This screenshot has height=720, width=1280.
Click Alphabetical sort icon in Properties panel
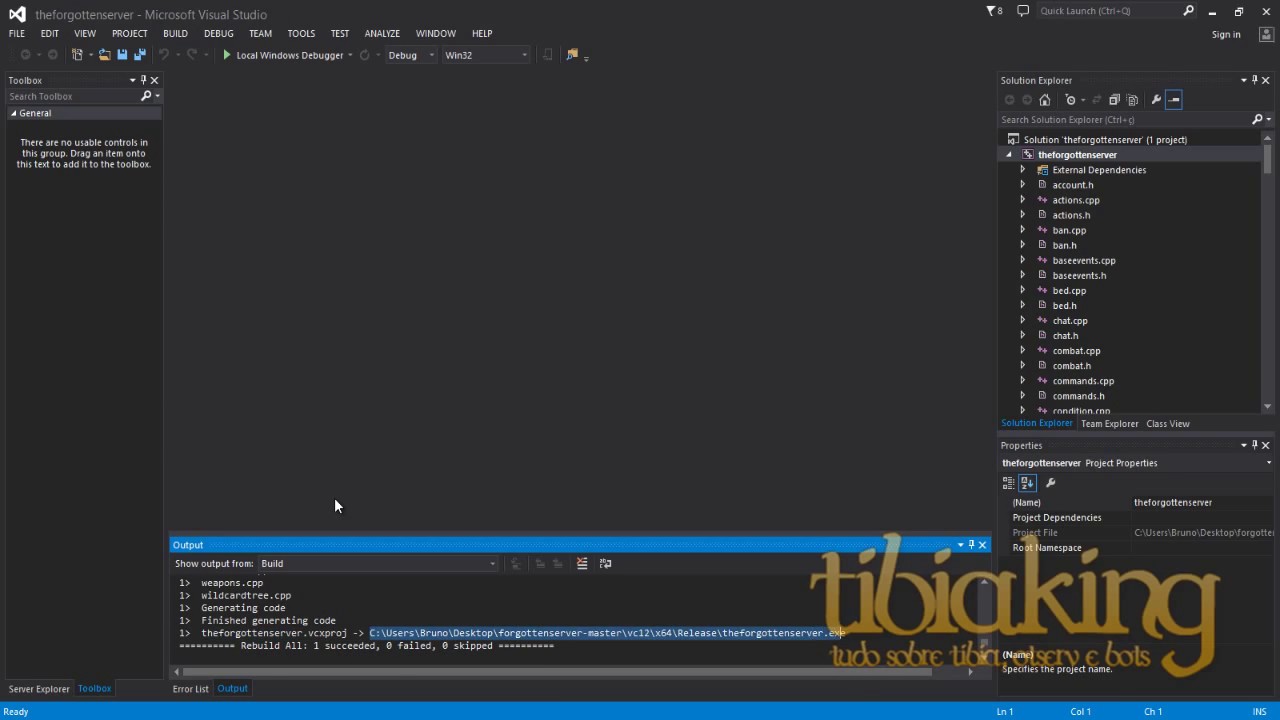tap(1027, 483)
